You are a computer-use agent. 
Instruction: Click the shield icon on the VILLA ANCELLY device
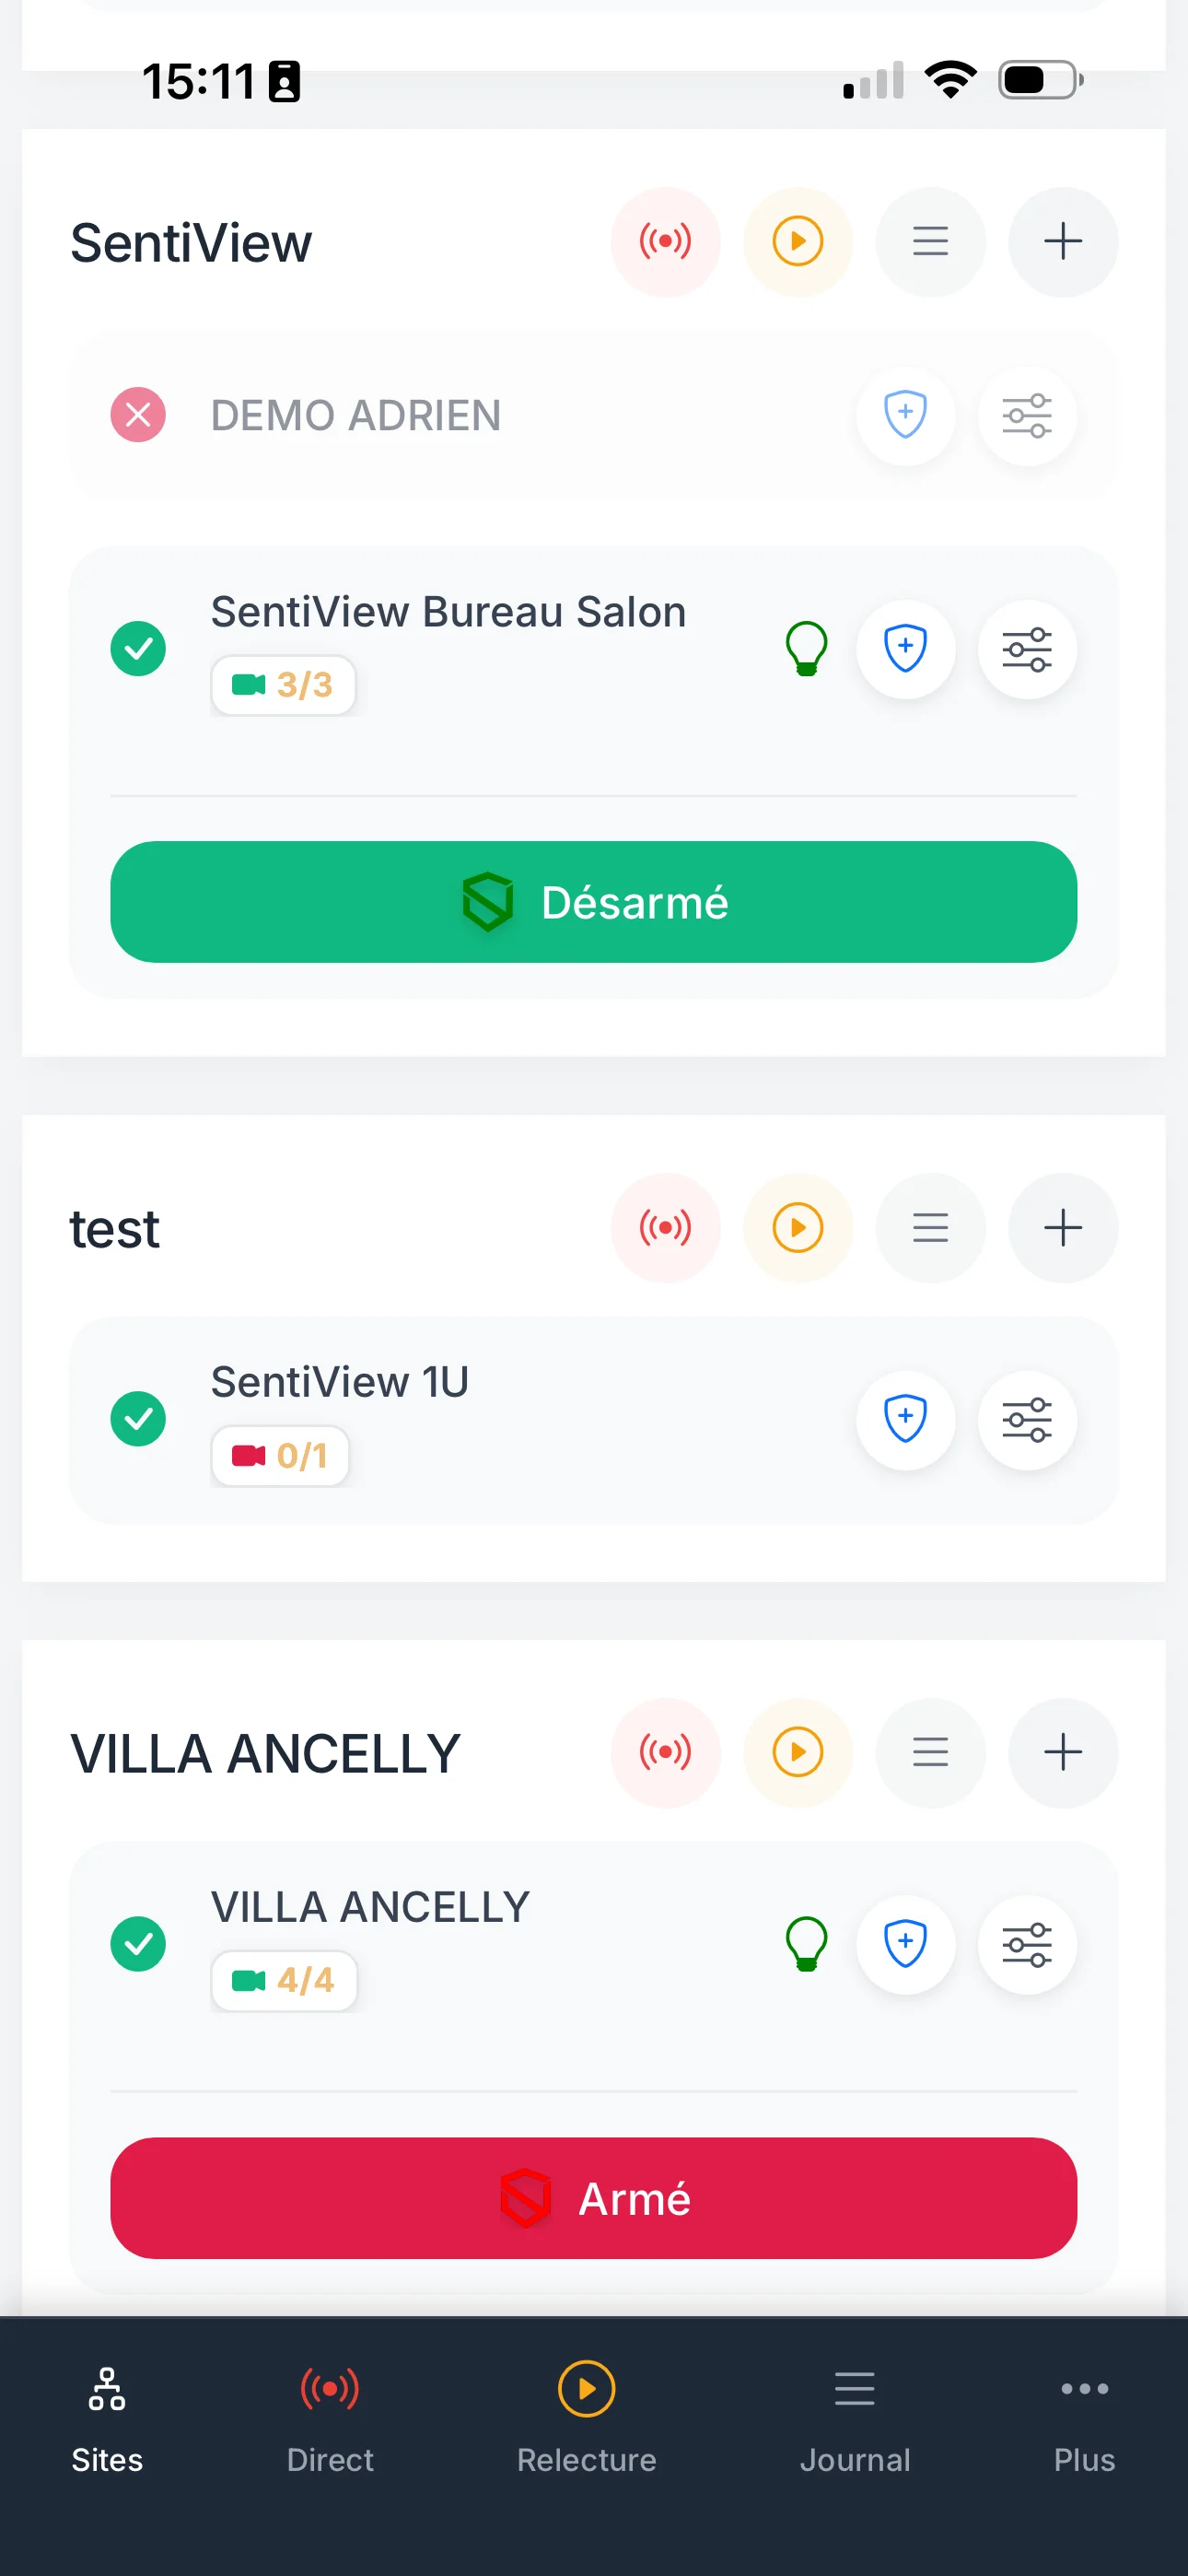(905, 1944)
